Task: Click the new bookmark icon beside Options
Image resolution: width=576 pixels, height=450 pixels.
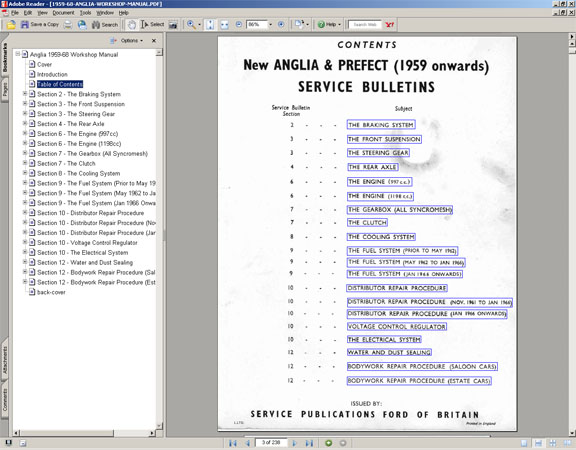Action: tap(113, 41)
